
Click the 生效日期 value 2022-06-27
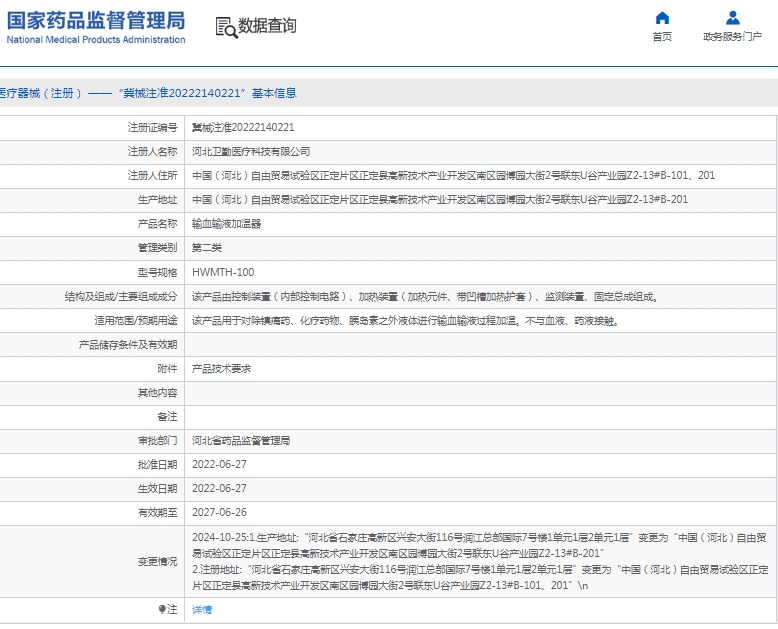[x=219, y=489]
